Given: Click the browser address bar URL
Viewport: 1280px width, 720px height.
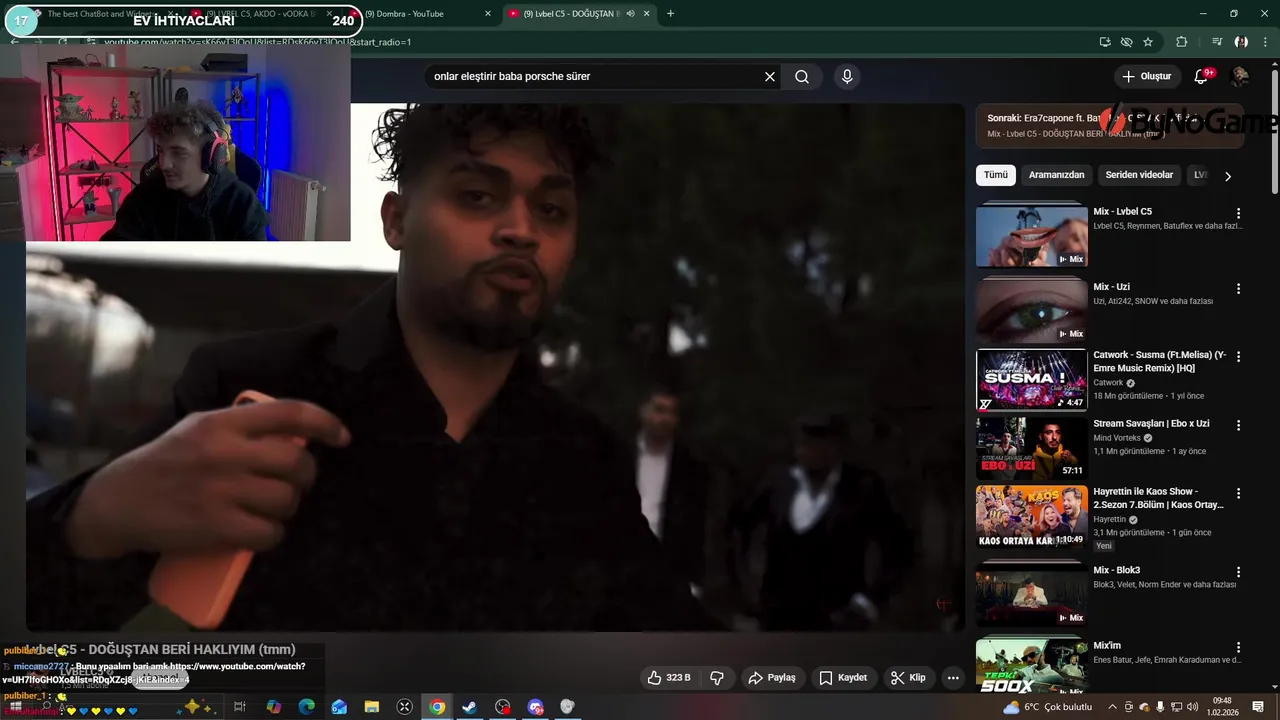Looking at the screenshot, I should (258, 42).
